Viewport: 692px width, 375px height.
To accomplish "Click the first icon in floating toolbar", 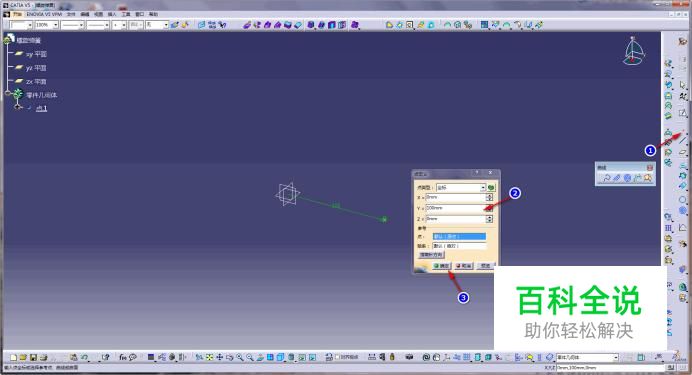I will tap(607, 178).
